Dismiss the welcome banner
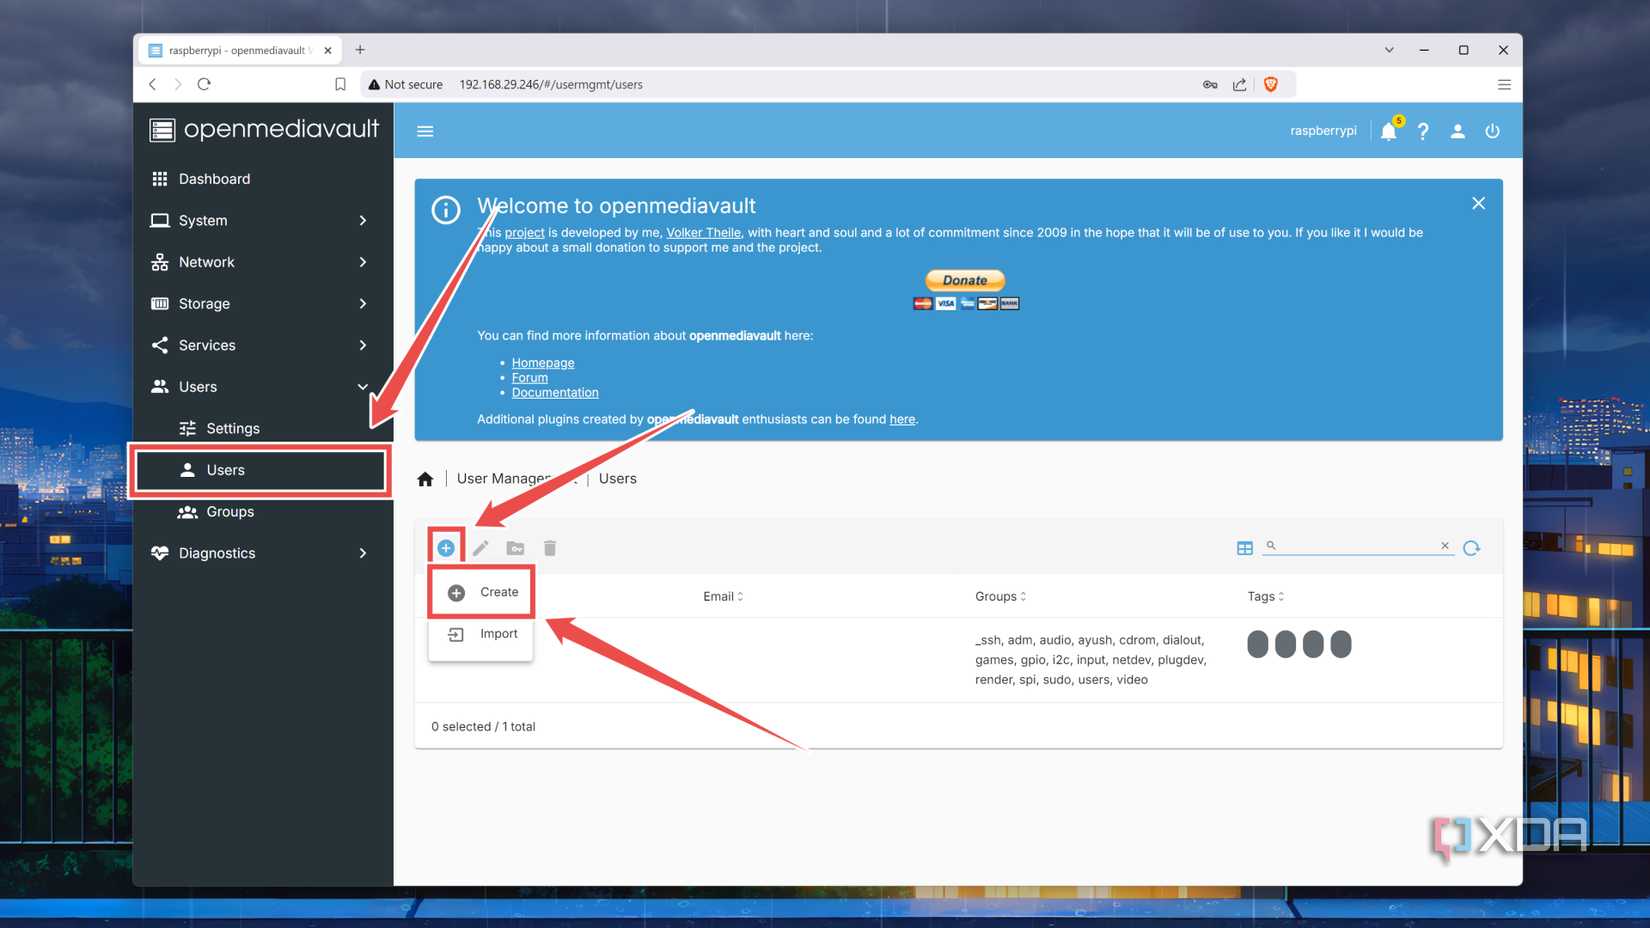Screen dimensions: 1650x928 point(1478,203)
